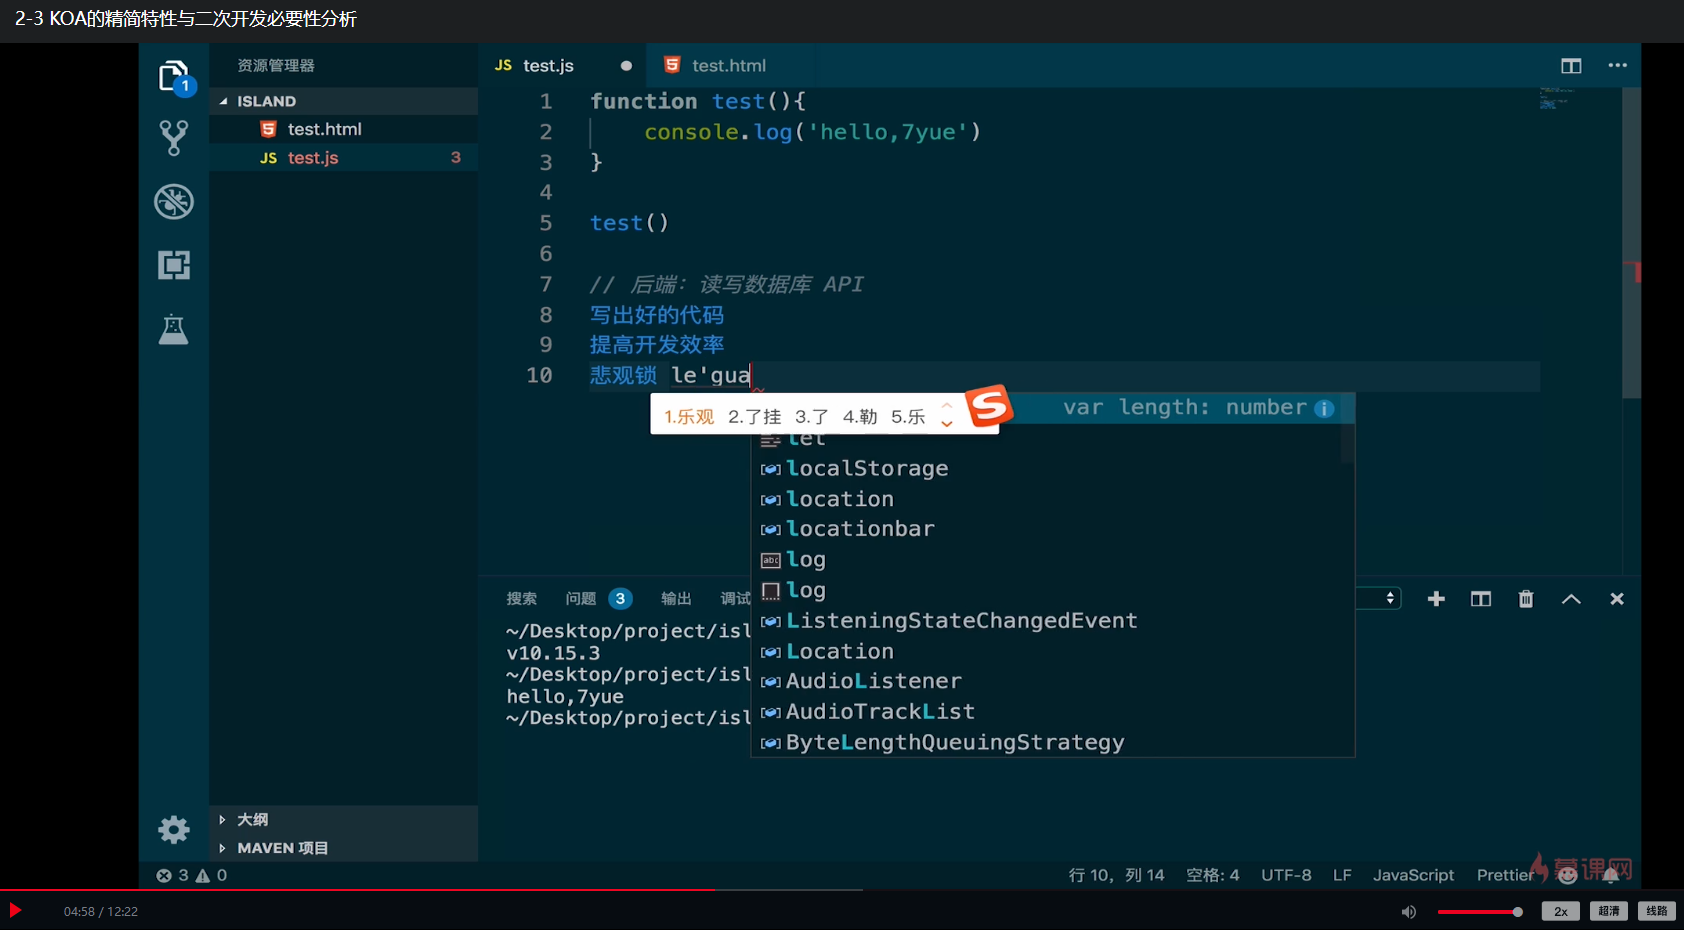The image size is (1684, 930).
Task: Open the Explorer view in activity bar
Action: [x=174, y=77]
